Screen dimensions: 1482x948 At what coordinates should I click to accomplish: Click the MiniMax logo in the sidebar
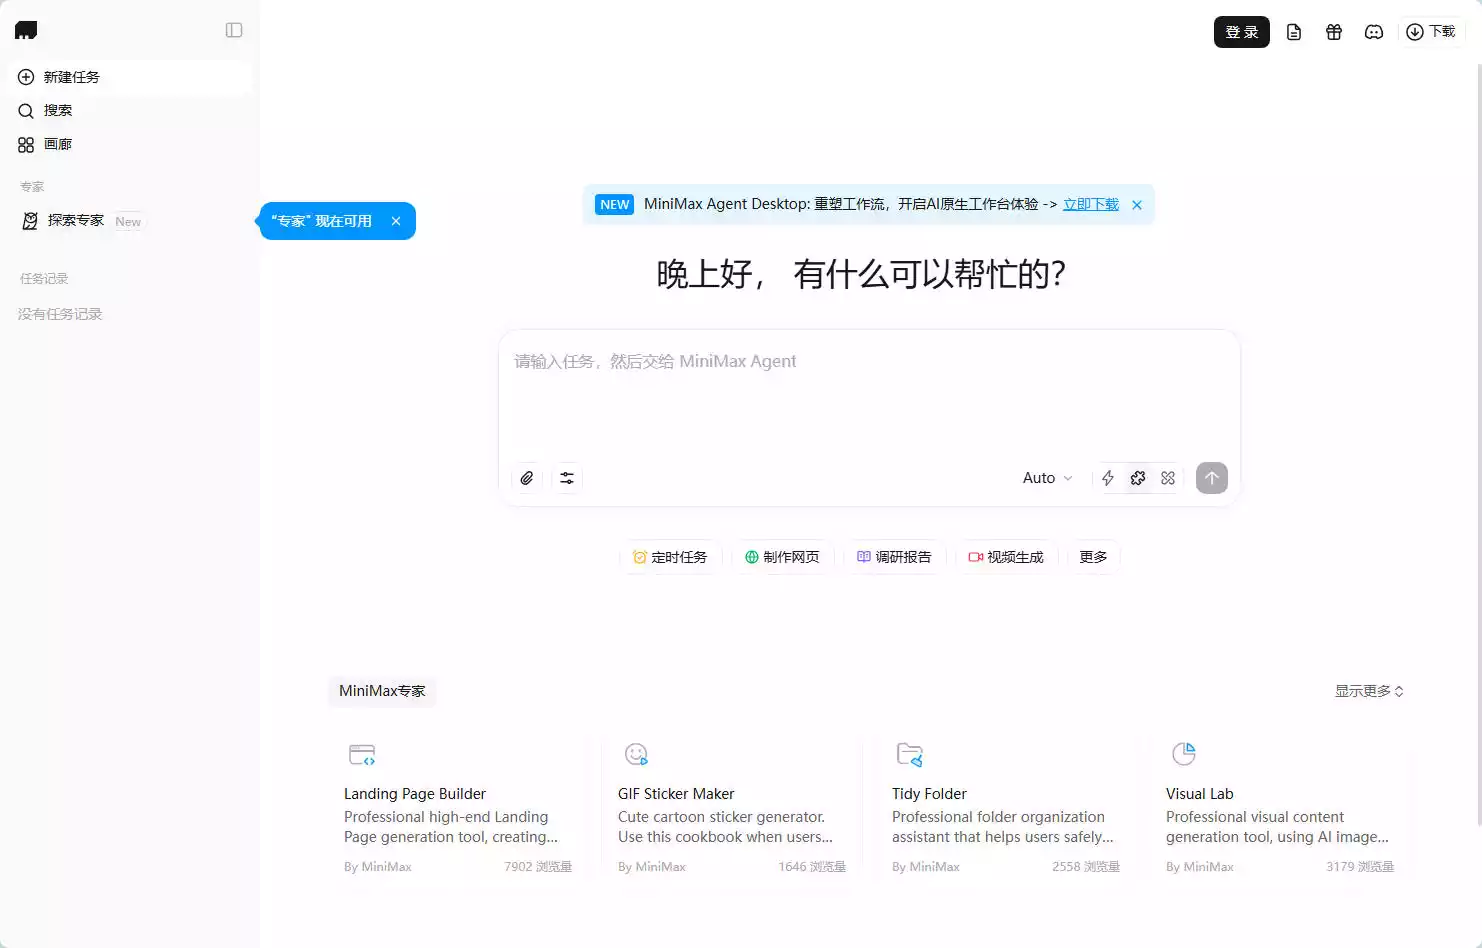click(x=26, y=31)
